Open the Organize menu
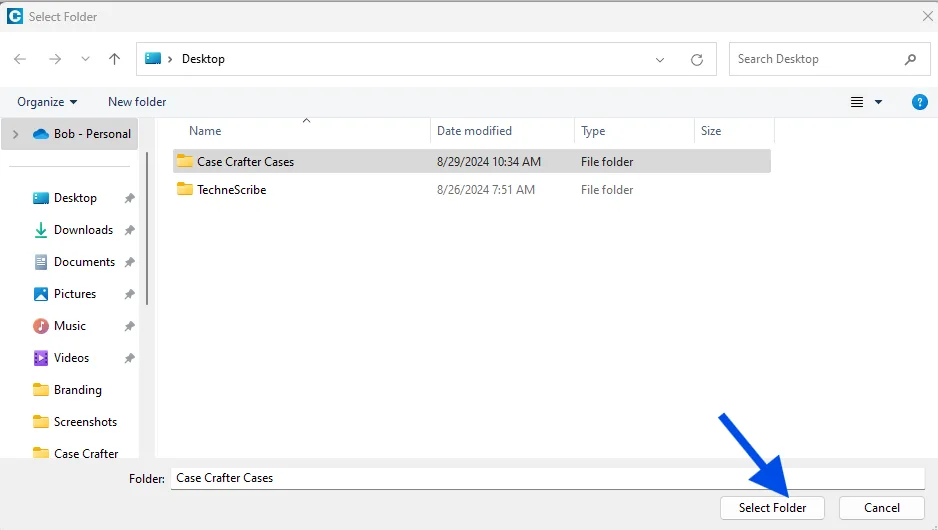Viewport: 938px width, 530px height. (47, 102)
